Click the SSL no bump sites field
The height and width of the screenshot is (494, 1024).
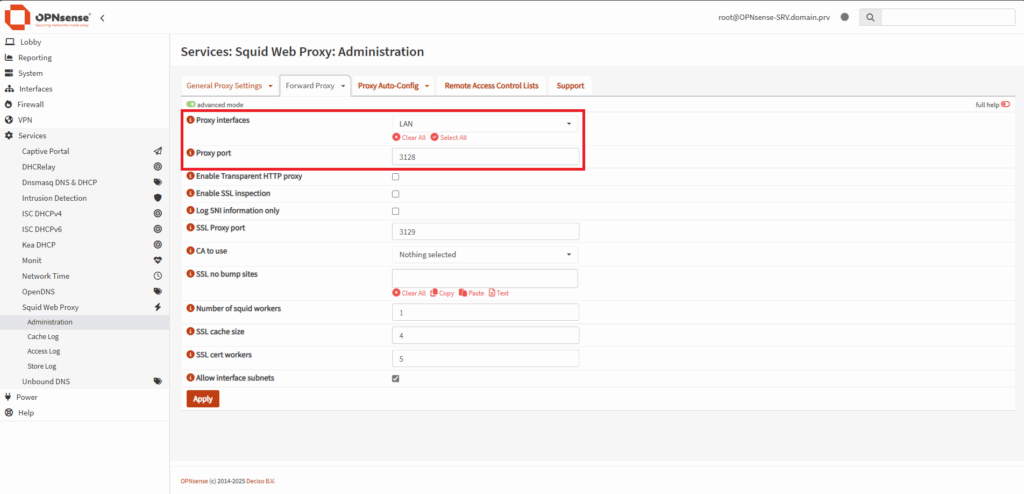click(x=485, y=278)
